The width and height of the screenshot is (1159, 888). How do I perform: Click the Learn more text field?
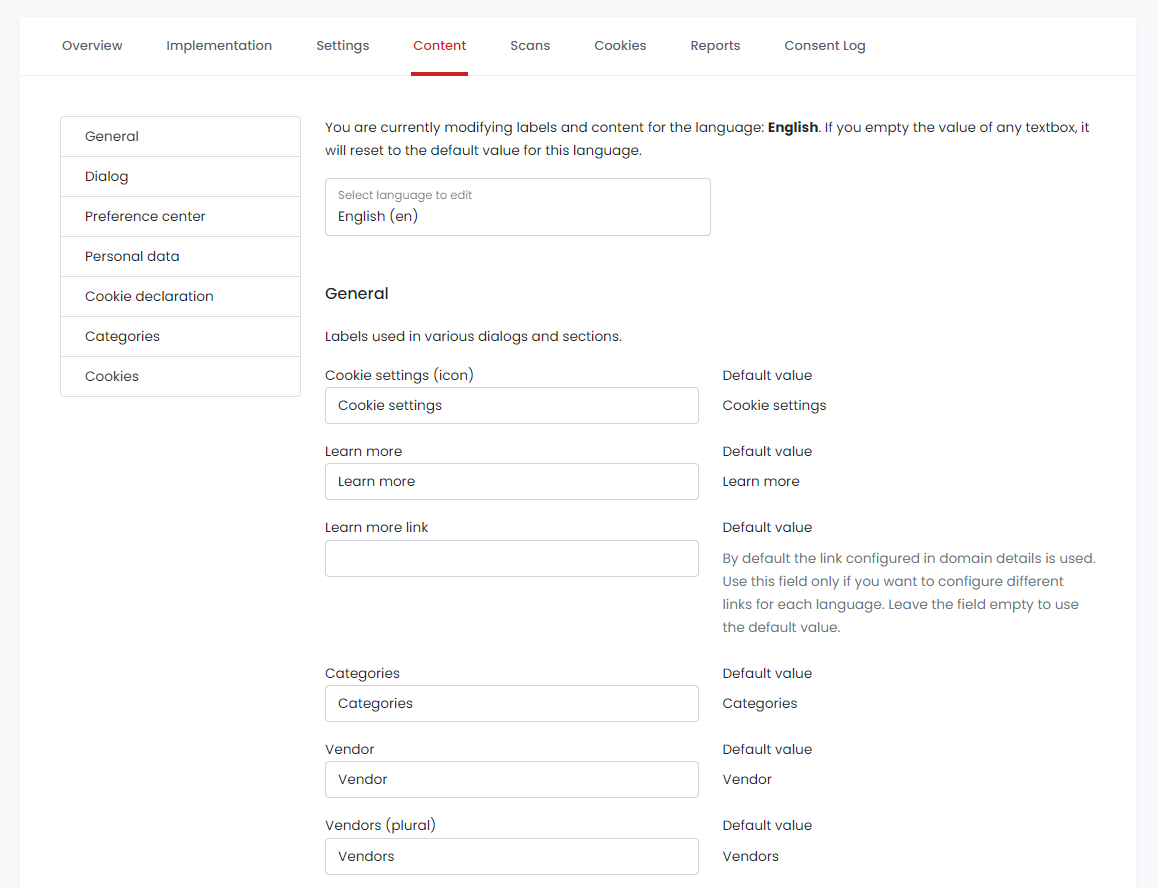(511, 481)
